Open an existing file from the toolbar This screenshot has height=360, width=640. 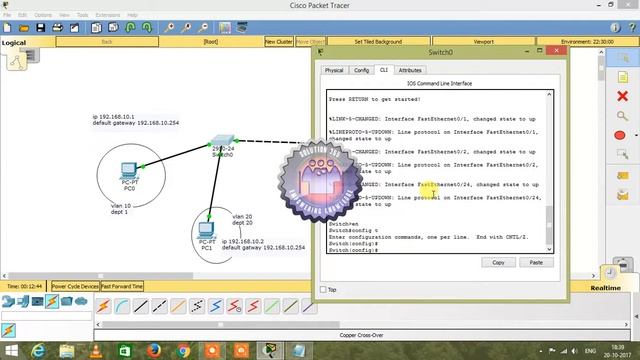24,28
